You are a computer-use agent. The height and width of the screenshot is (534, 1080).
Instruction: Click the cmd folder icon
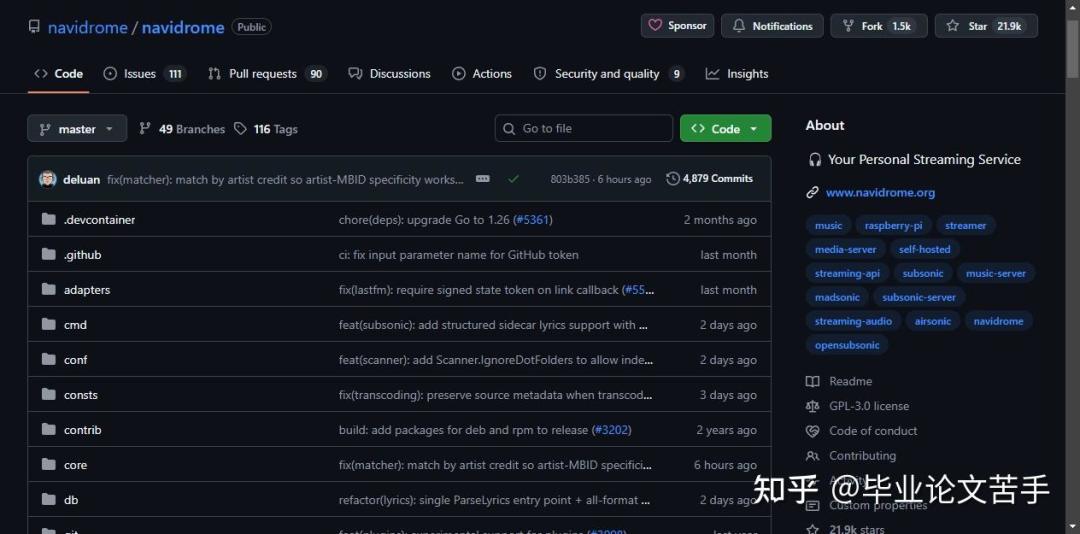[48, 325]
